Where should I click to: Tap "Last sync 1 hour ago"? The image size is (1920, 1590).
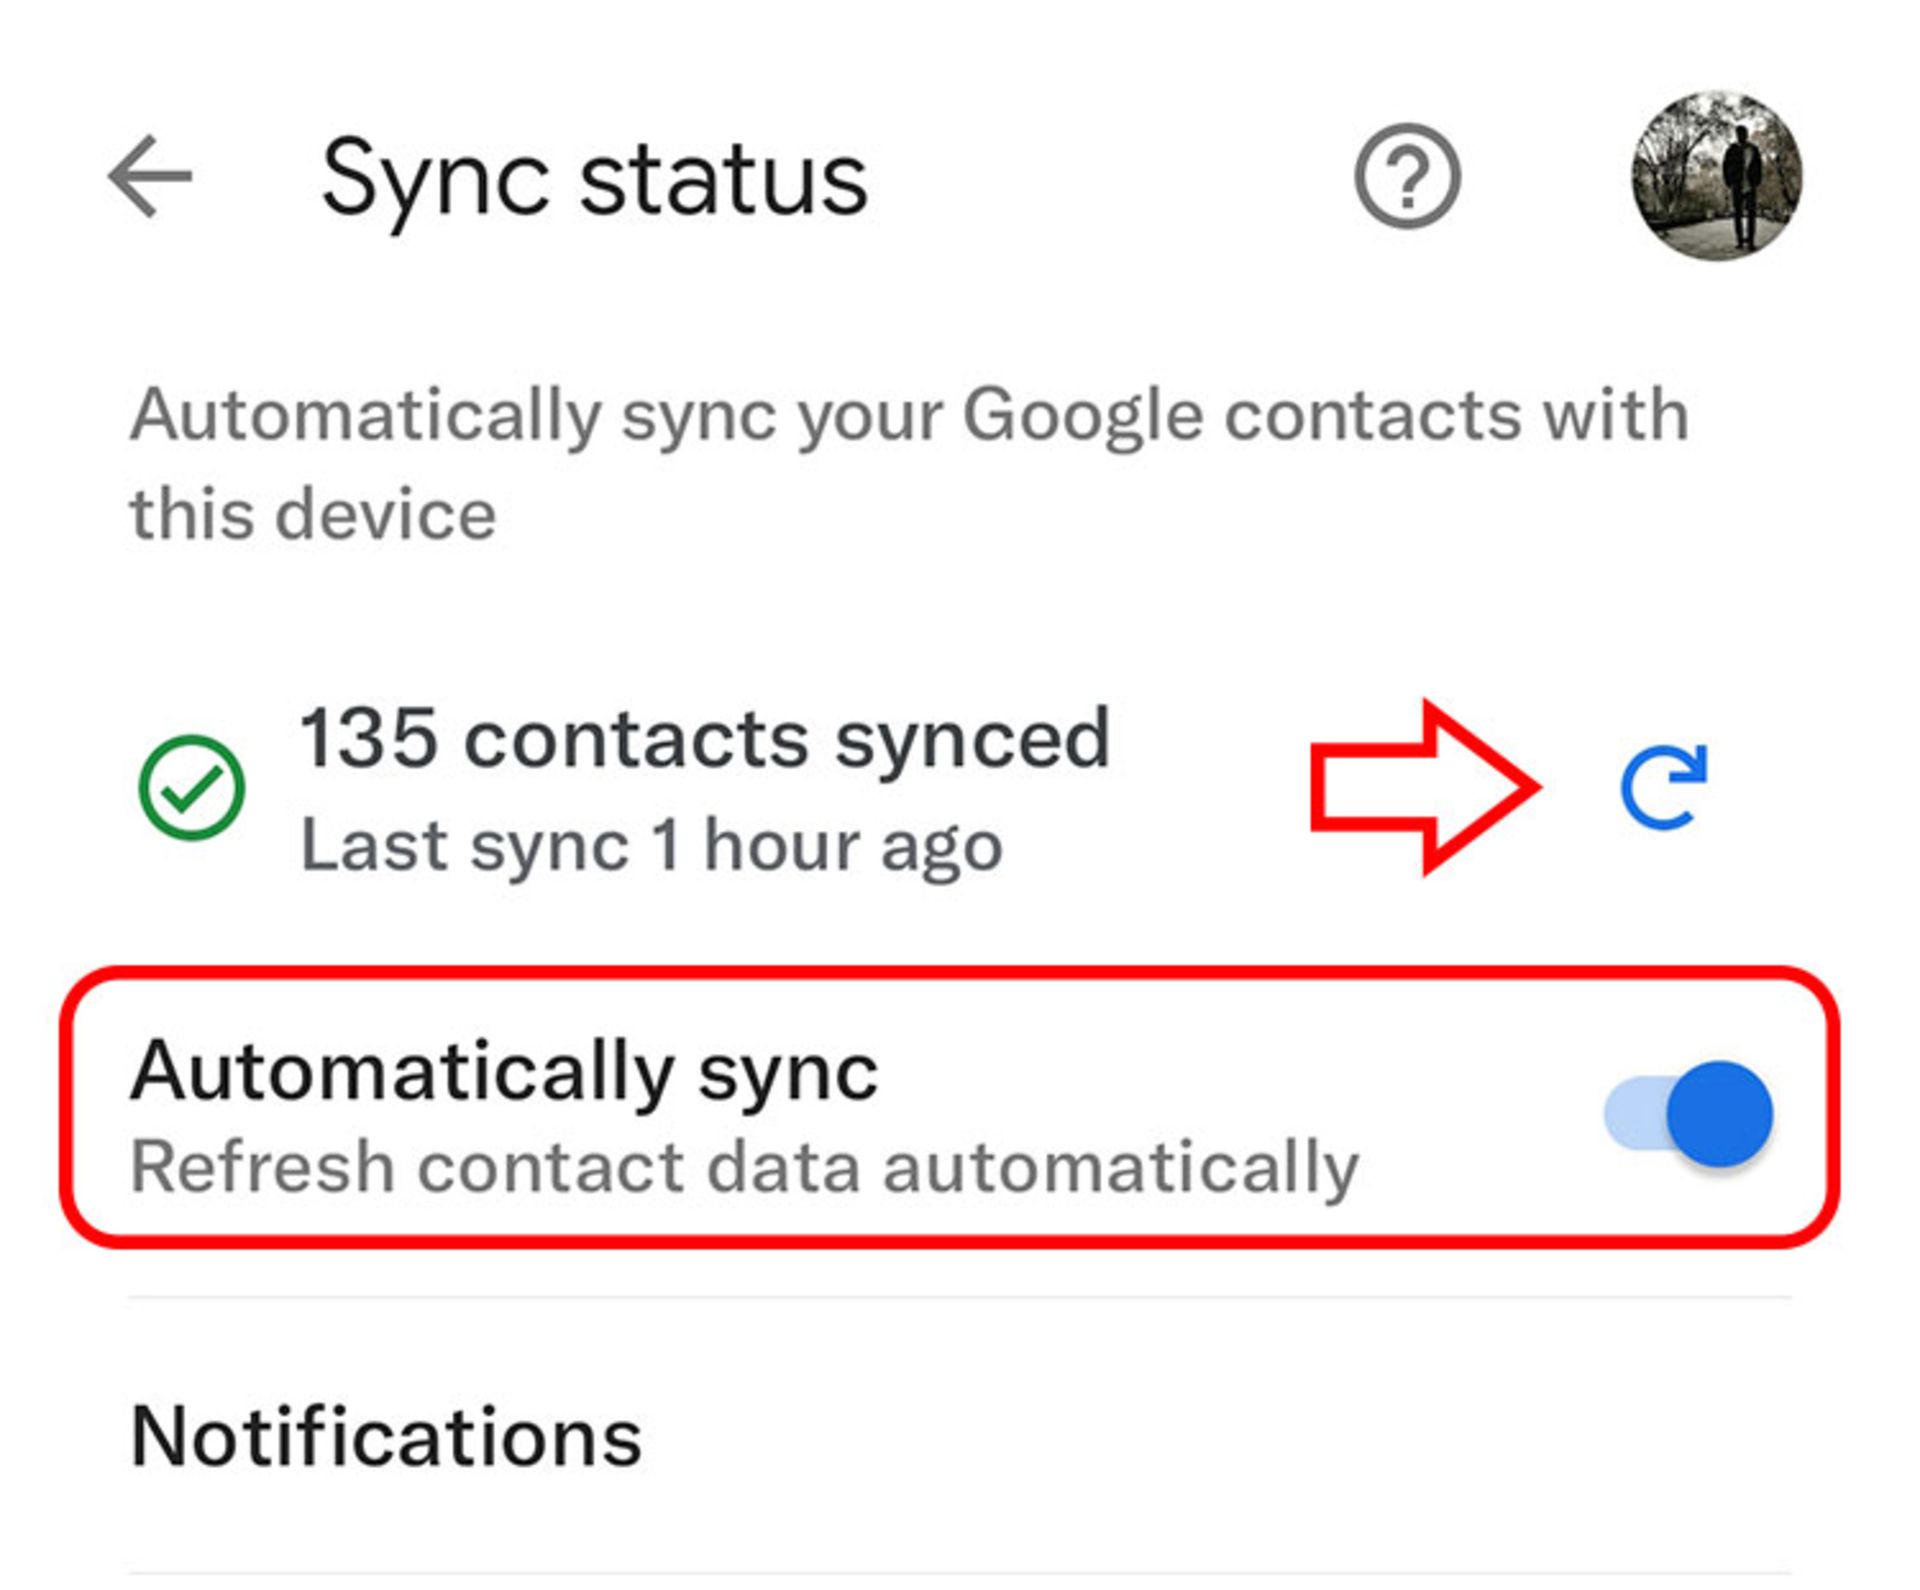651,846
